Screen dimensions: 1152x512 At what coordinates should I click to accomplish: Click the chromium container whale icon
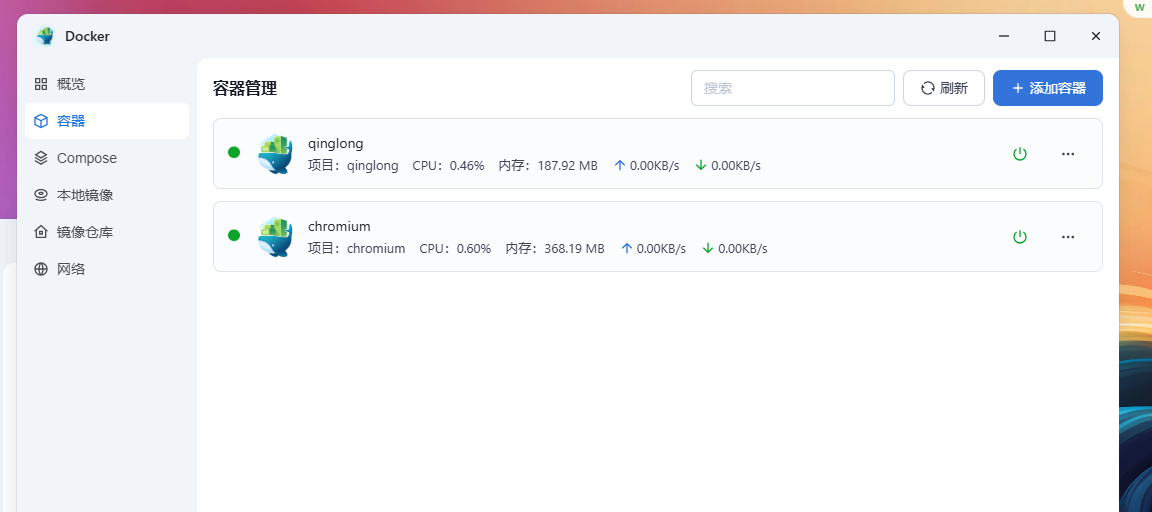point(276,237)
